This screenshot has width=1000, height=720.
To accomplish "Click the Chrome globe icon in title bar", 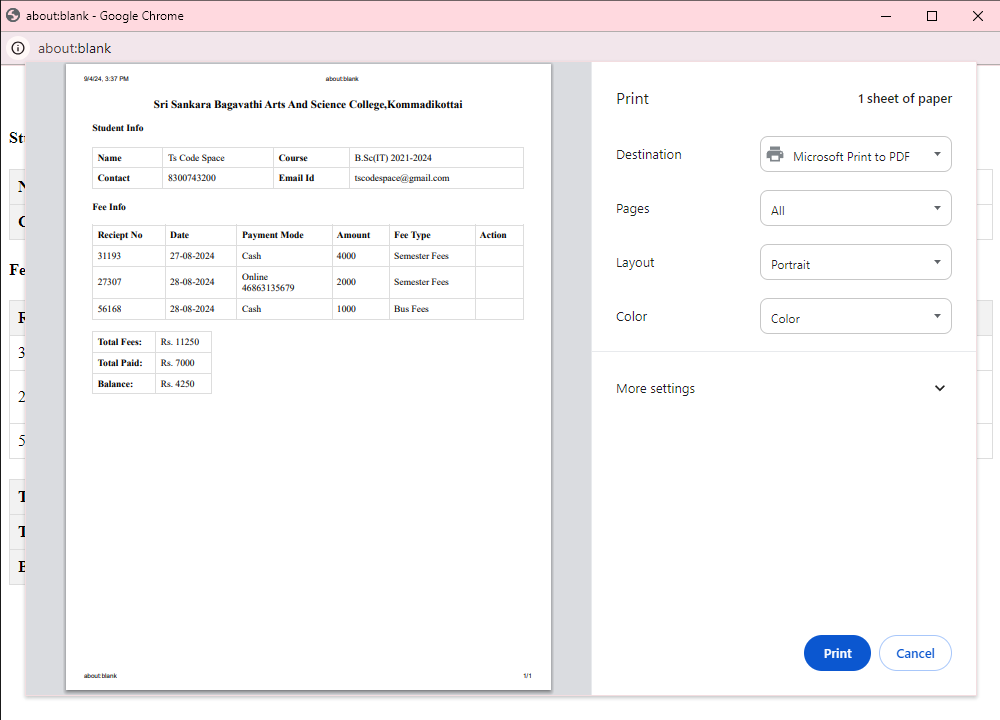I will [x=14, y=16].
